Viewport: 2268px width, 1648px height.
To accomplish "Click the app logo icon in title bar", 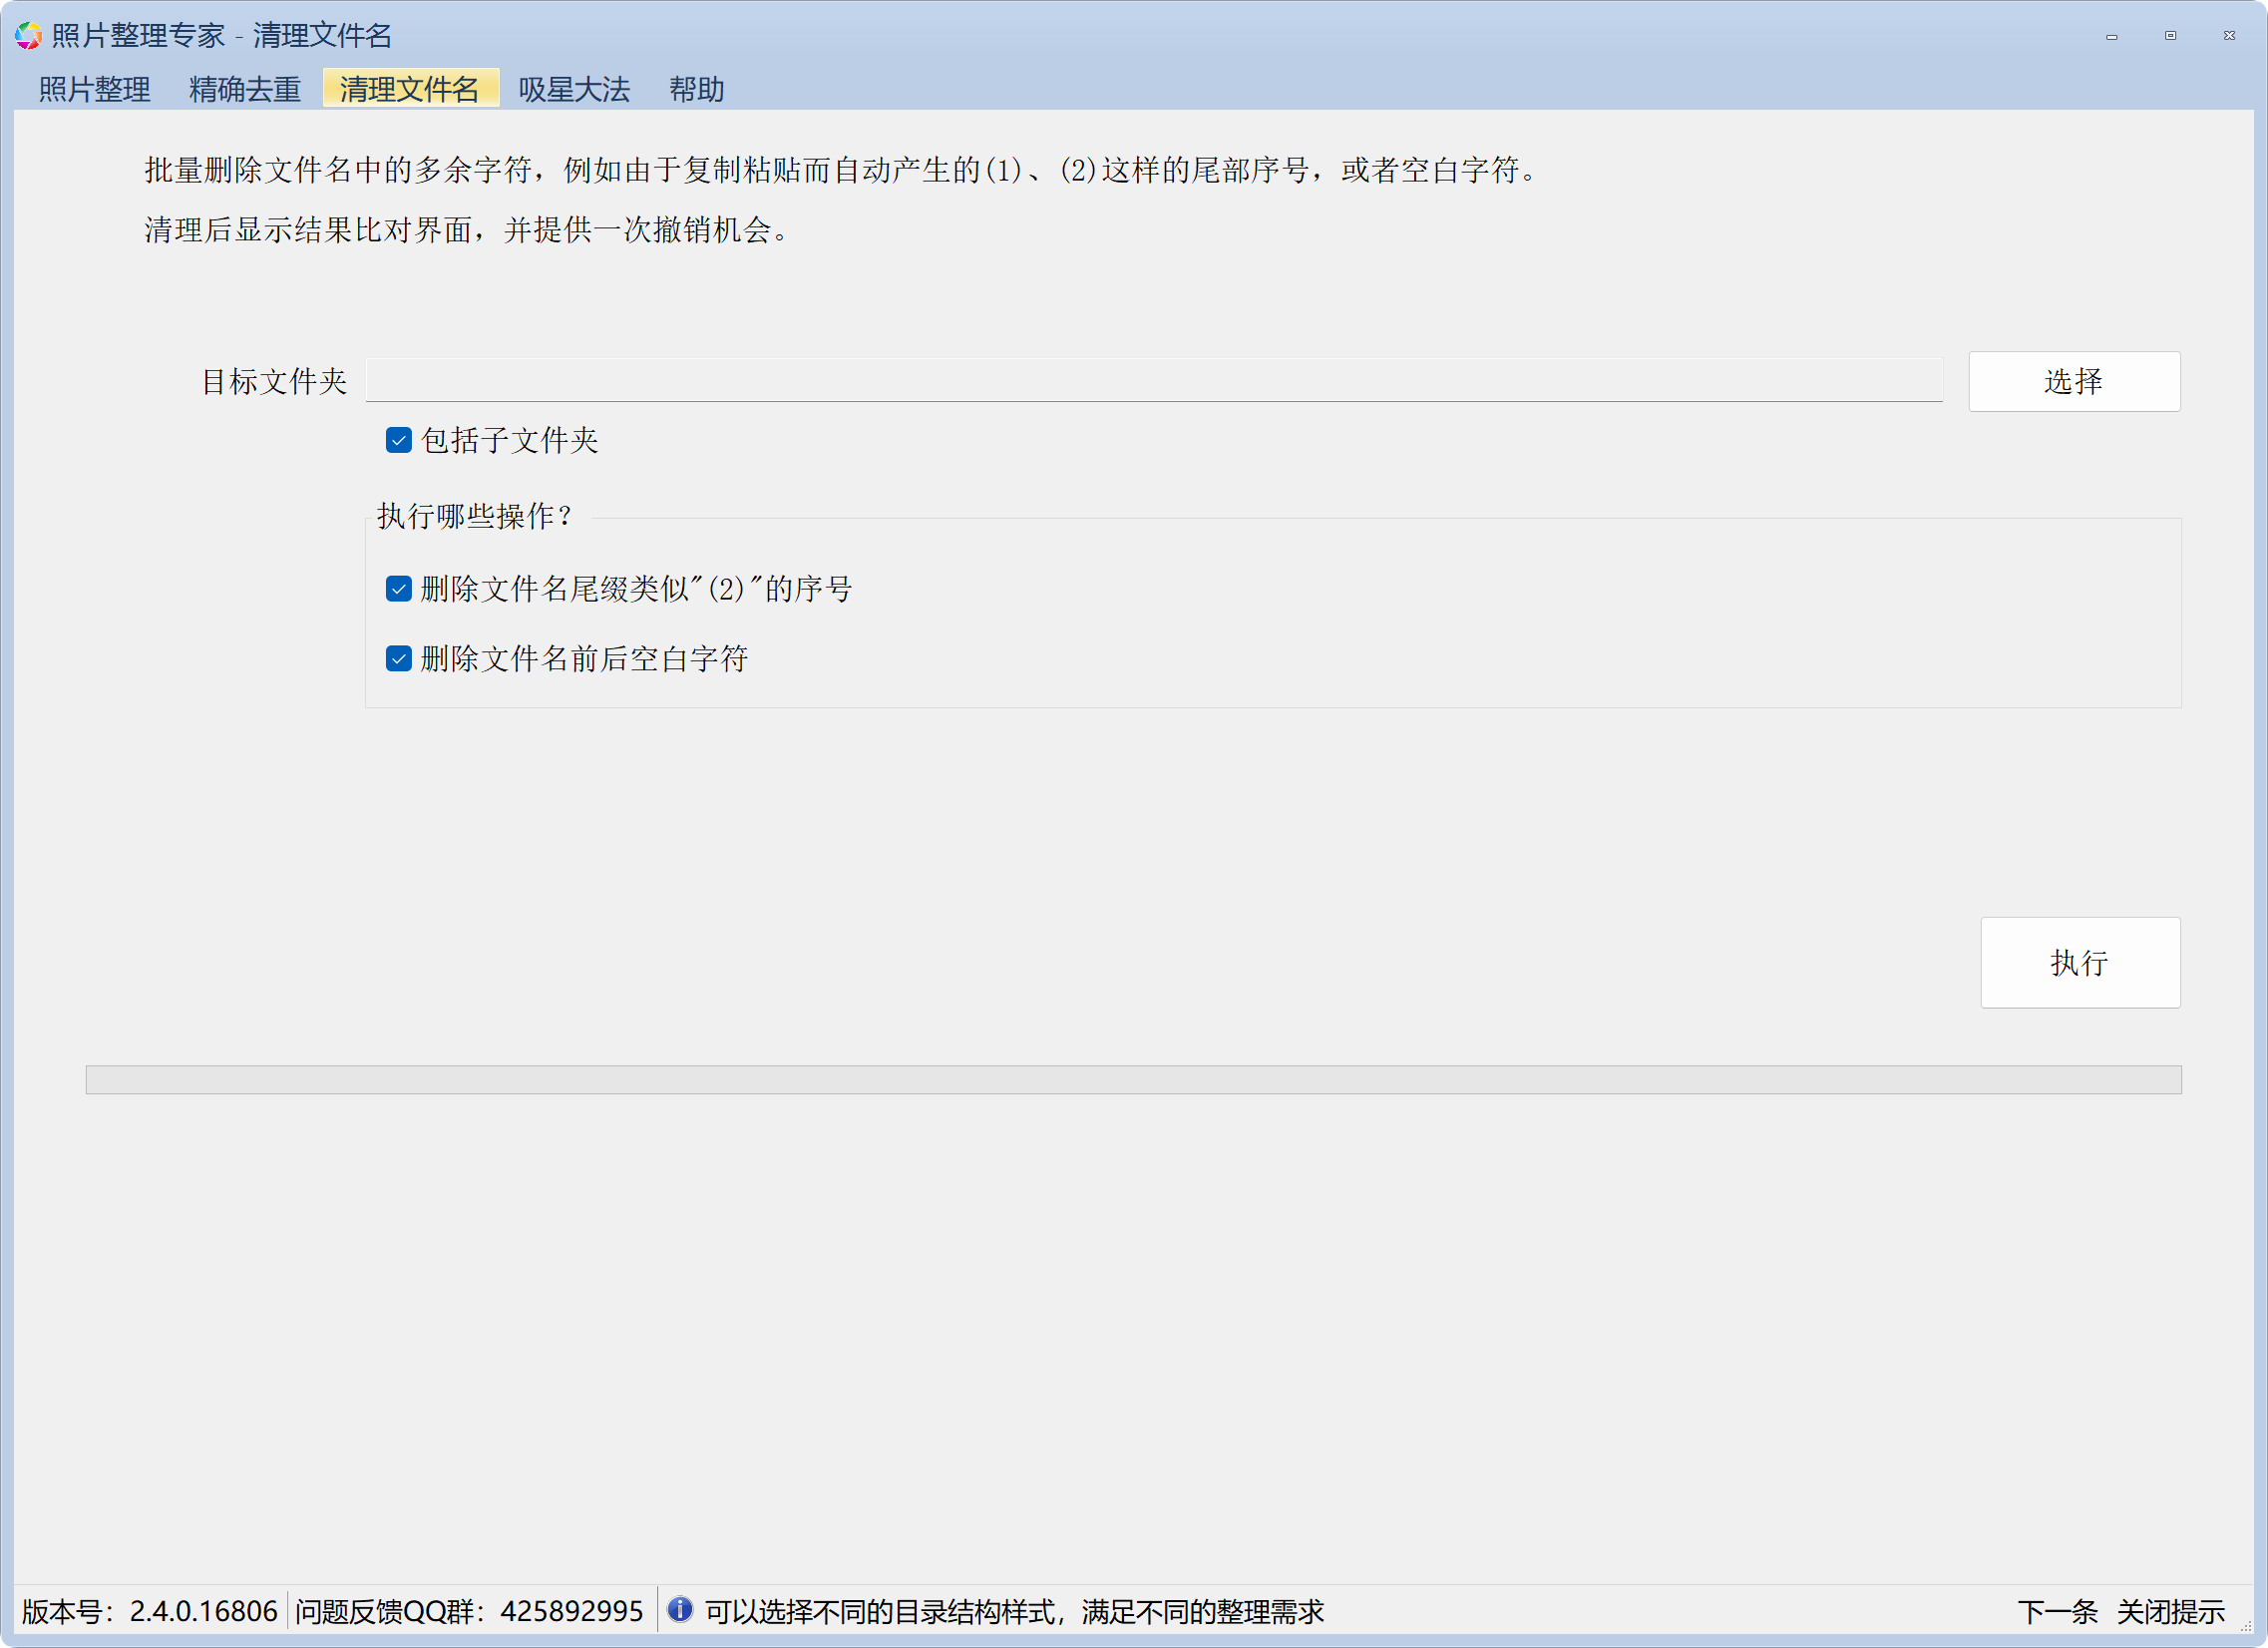I will click(x=28, y=36).
